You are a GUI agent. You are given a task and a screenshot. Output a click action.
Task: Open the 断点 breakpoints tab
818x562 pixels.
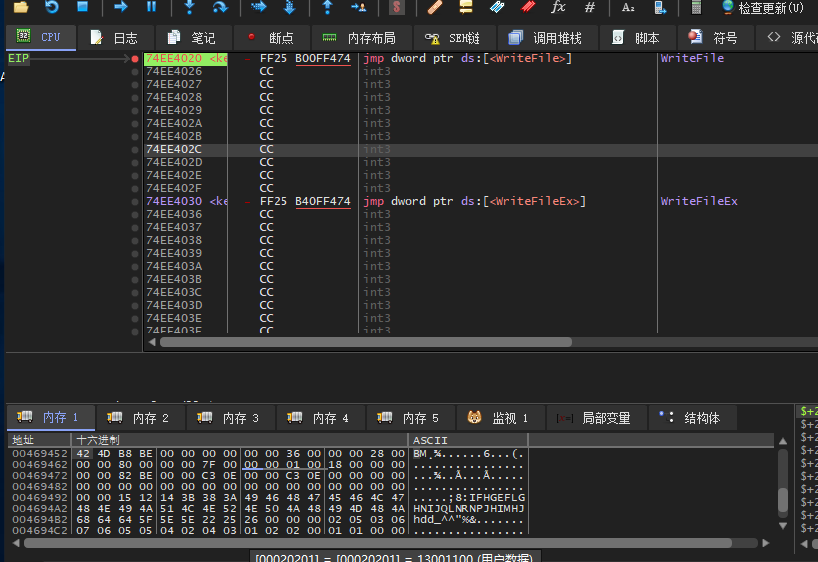(271, 38)
